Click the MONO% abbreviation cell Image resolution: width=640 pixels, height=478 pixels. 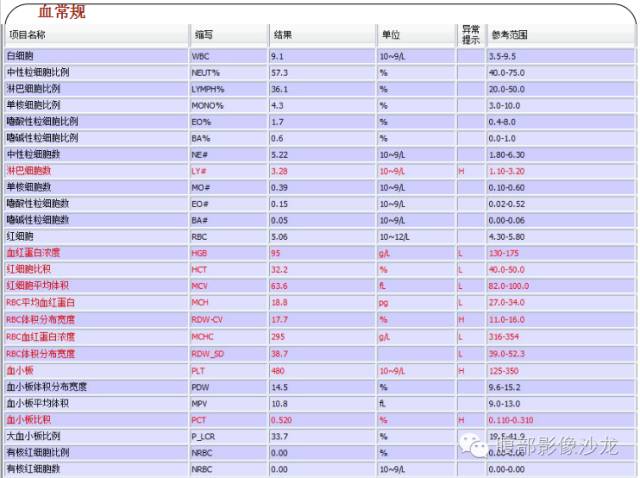207,105
